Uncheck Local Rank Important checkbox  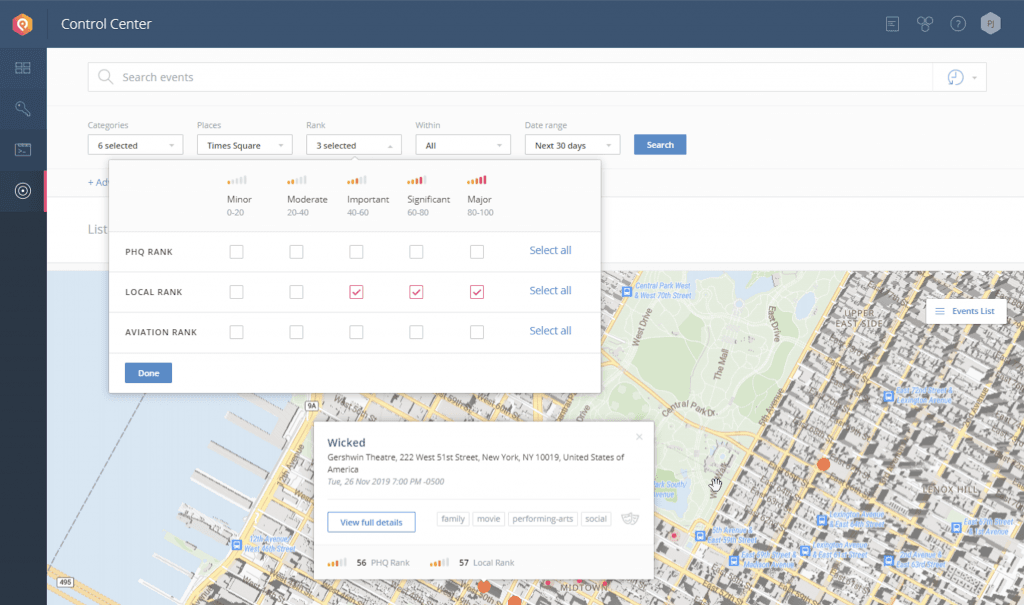356,292
